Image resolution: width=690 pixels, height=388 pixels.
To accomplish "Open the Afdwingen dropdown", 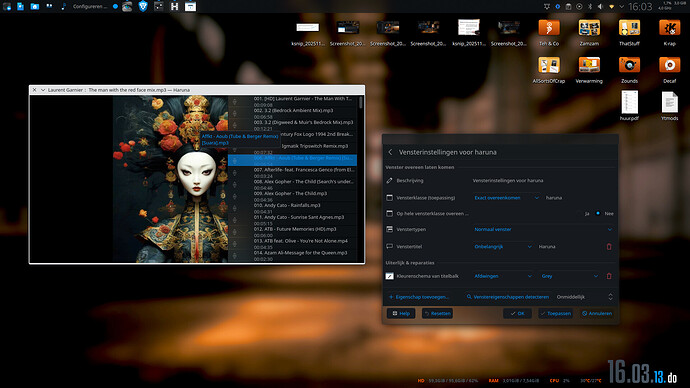I will tap(503, 276).
